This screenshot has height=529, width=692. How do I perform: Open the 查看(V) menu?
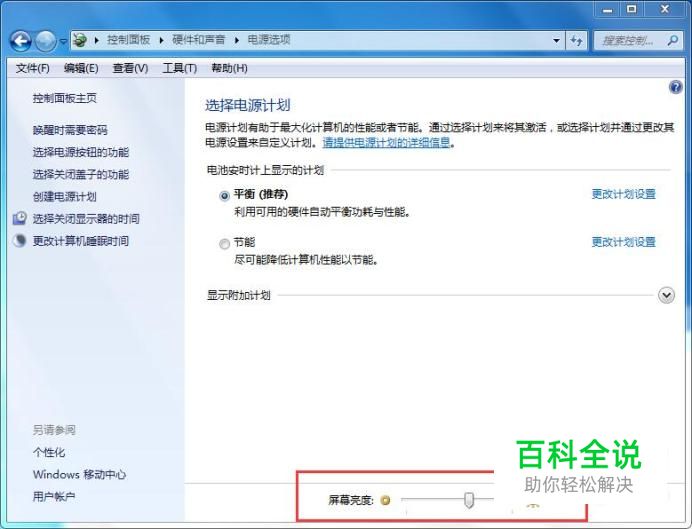(x=130, y=68)
